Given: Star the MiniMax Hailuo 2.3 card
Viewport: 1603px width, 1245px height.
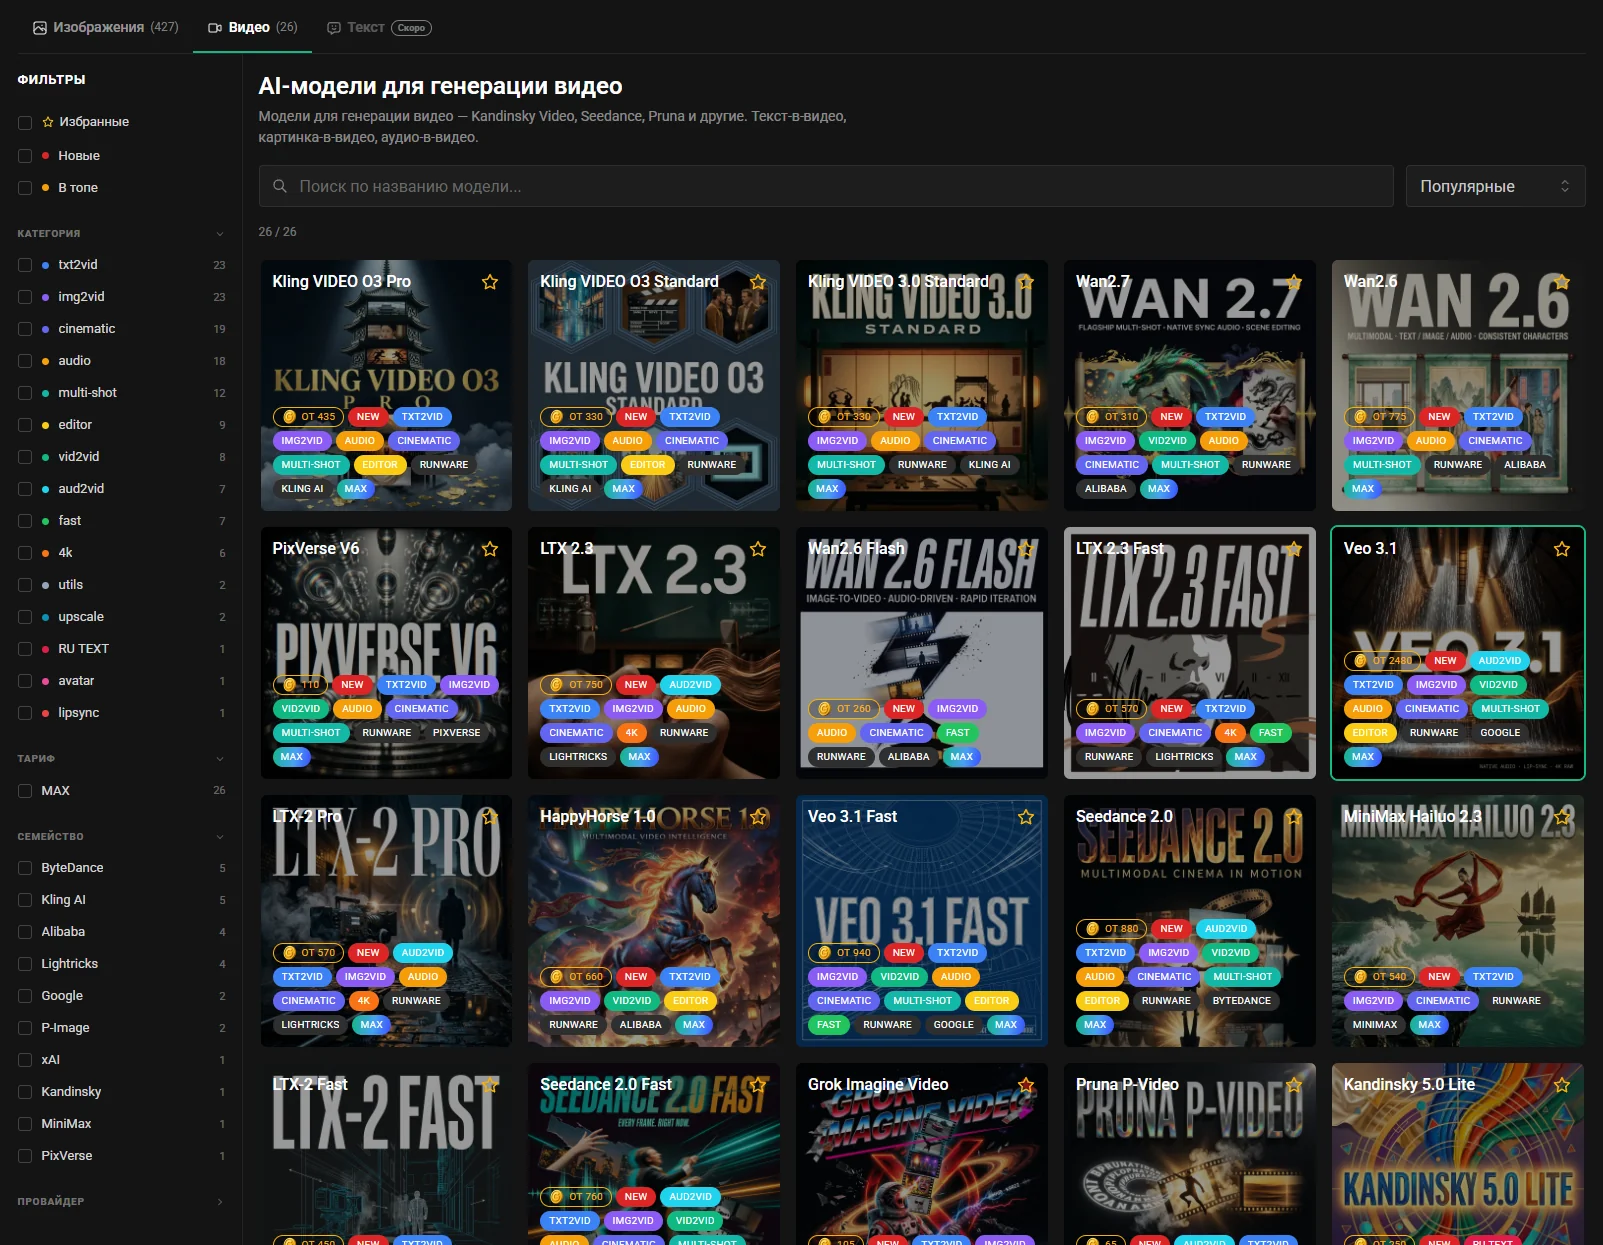Looking at the screenshot, I should point(1562,817).
